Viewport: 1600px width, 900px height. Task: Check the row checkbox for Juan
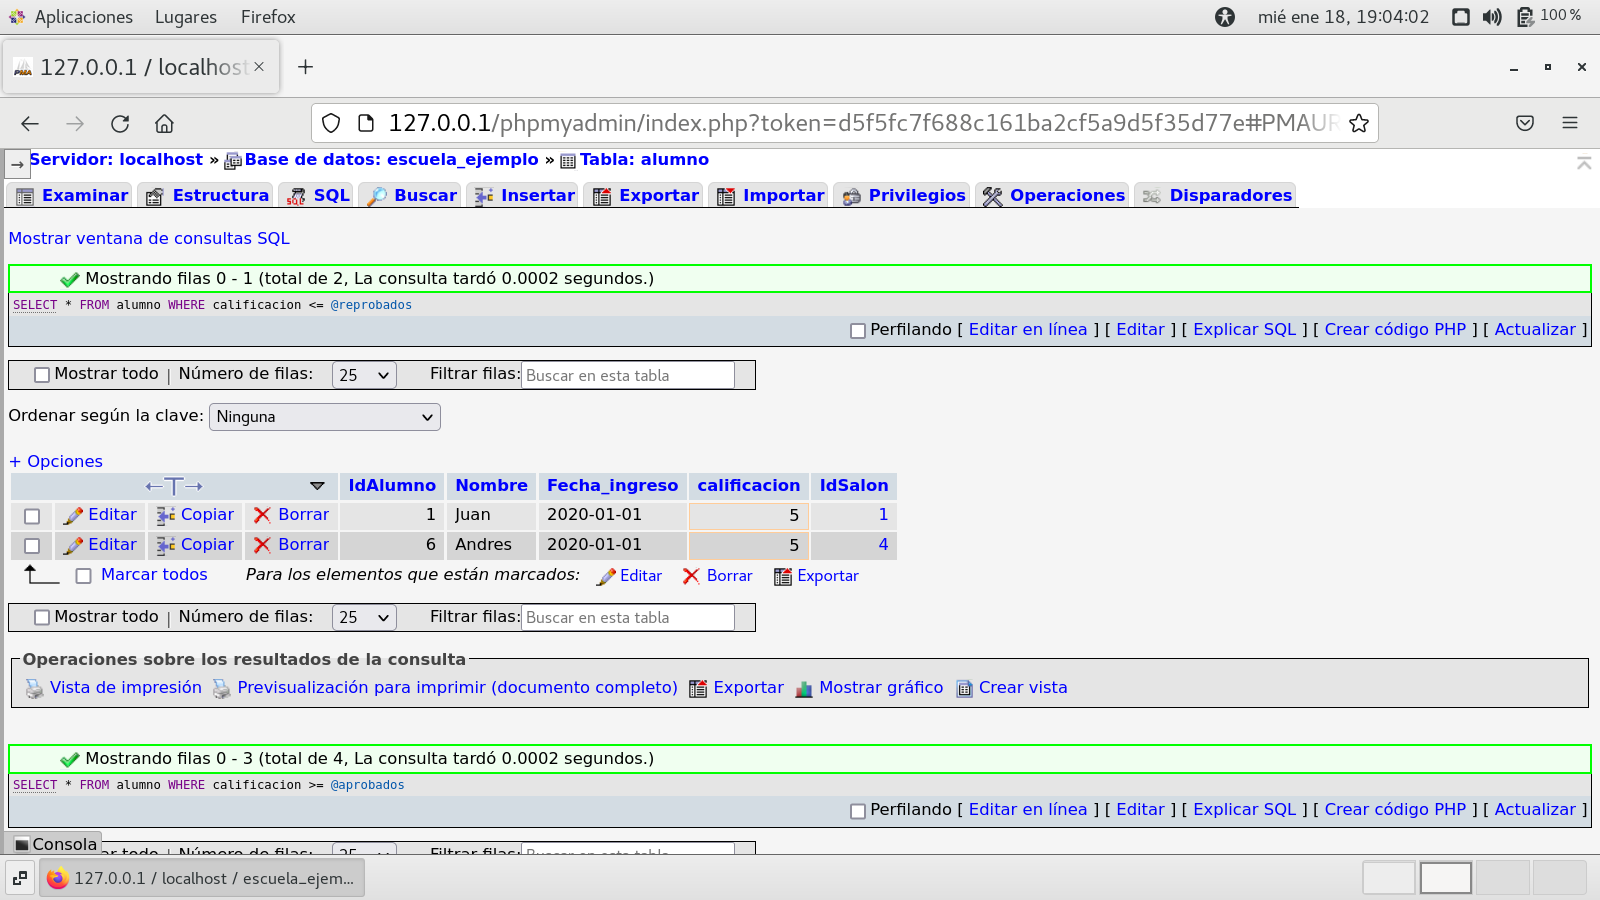32,516
